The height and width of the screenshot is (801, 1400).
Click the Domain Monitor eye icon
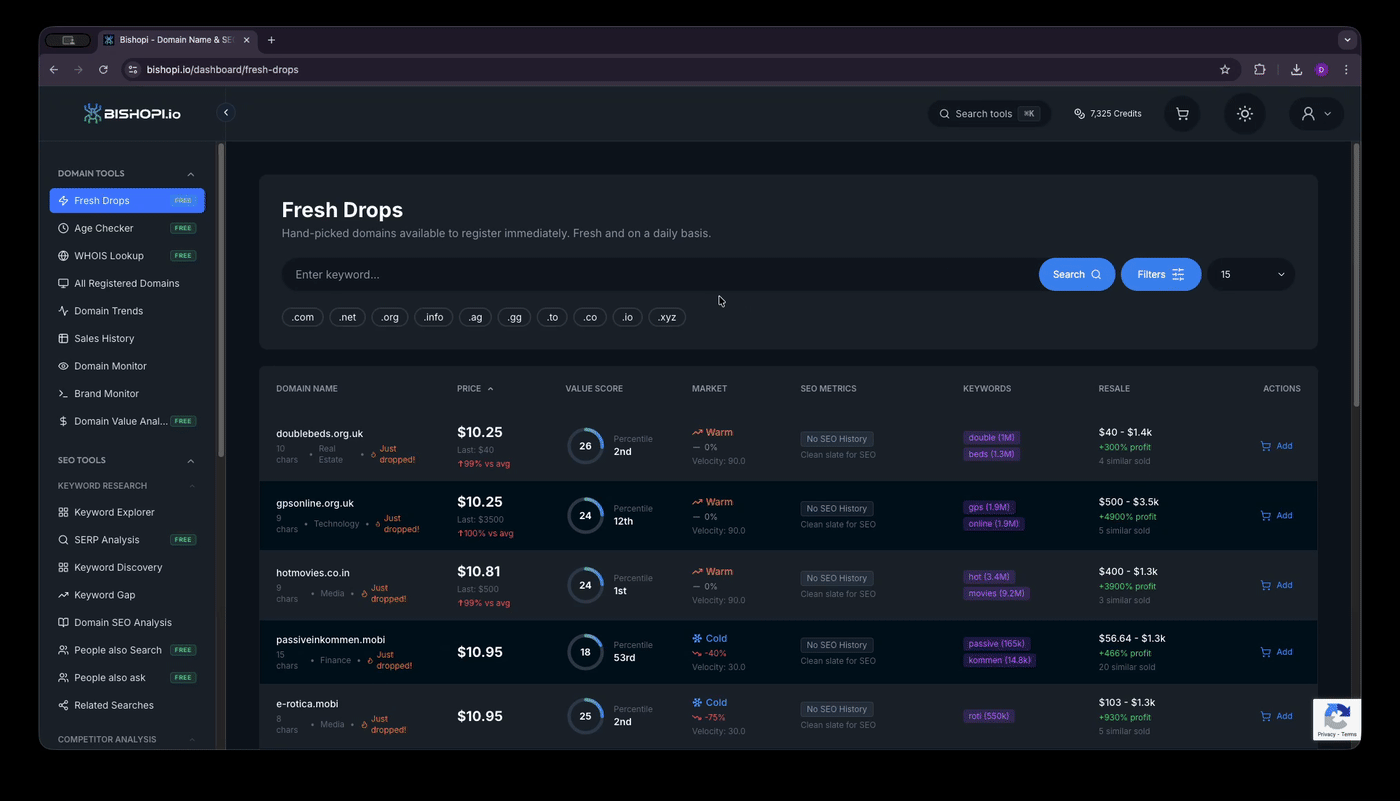(x=62, y=366)
